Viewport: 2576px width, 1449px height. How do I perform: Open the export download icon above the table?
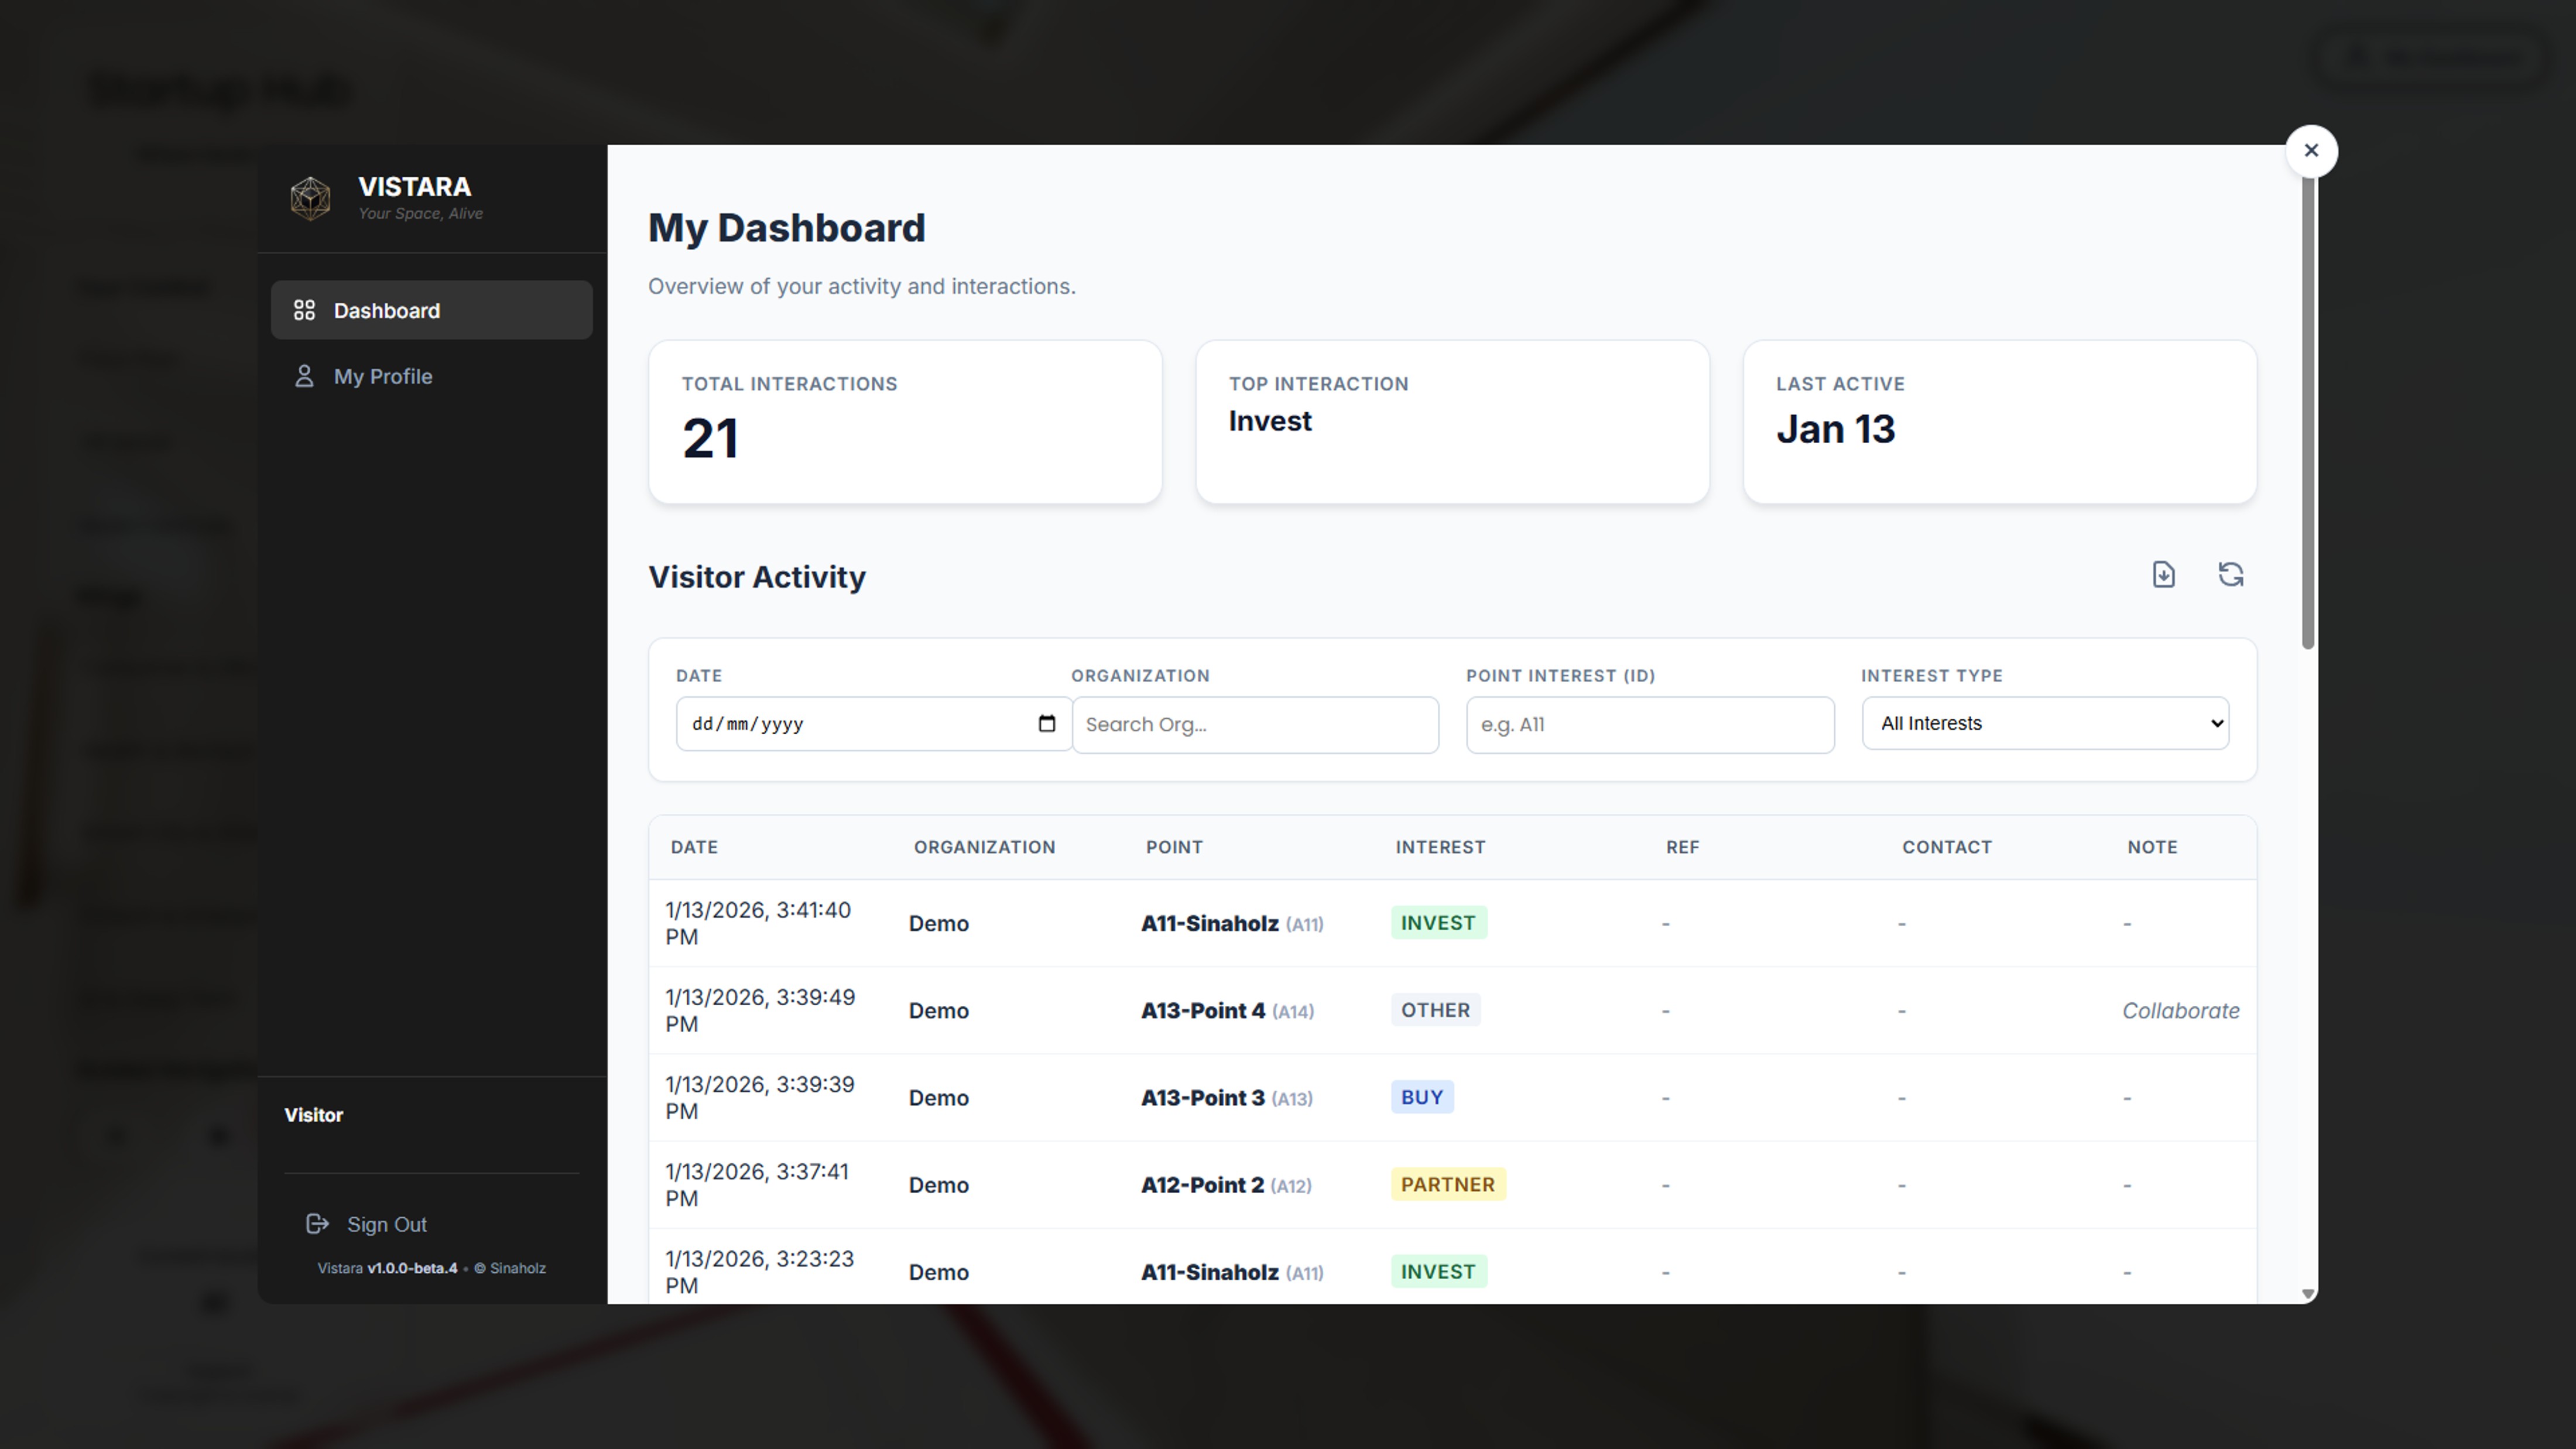click(x=2163, y=574)
